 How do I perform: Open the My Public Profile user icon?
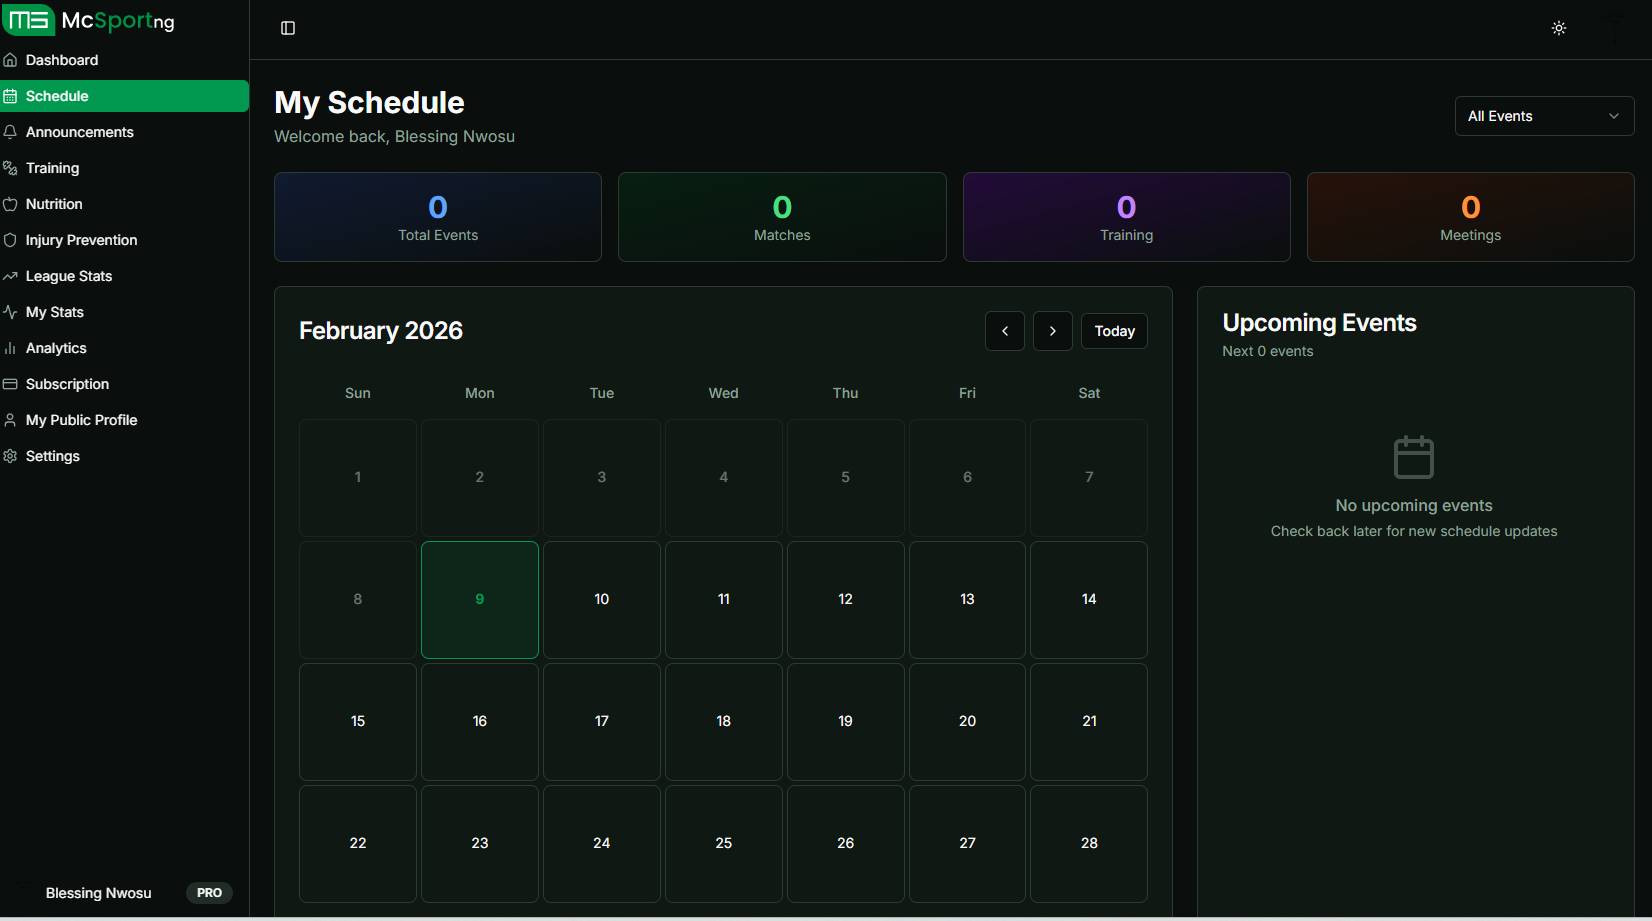point(10,419)
